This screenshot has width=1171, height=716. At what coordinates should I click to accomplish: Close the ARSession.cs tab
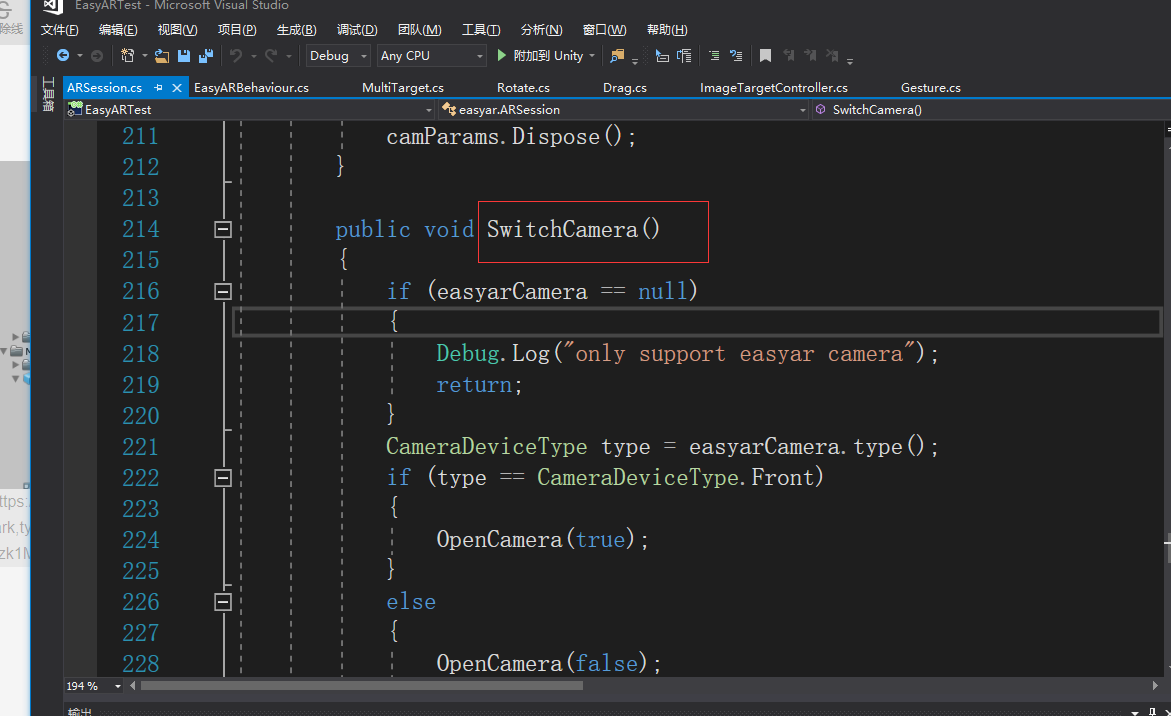tap(177, 87)
